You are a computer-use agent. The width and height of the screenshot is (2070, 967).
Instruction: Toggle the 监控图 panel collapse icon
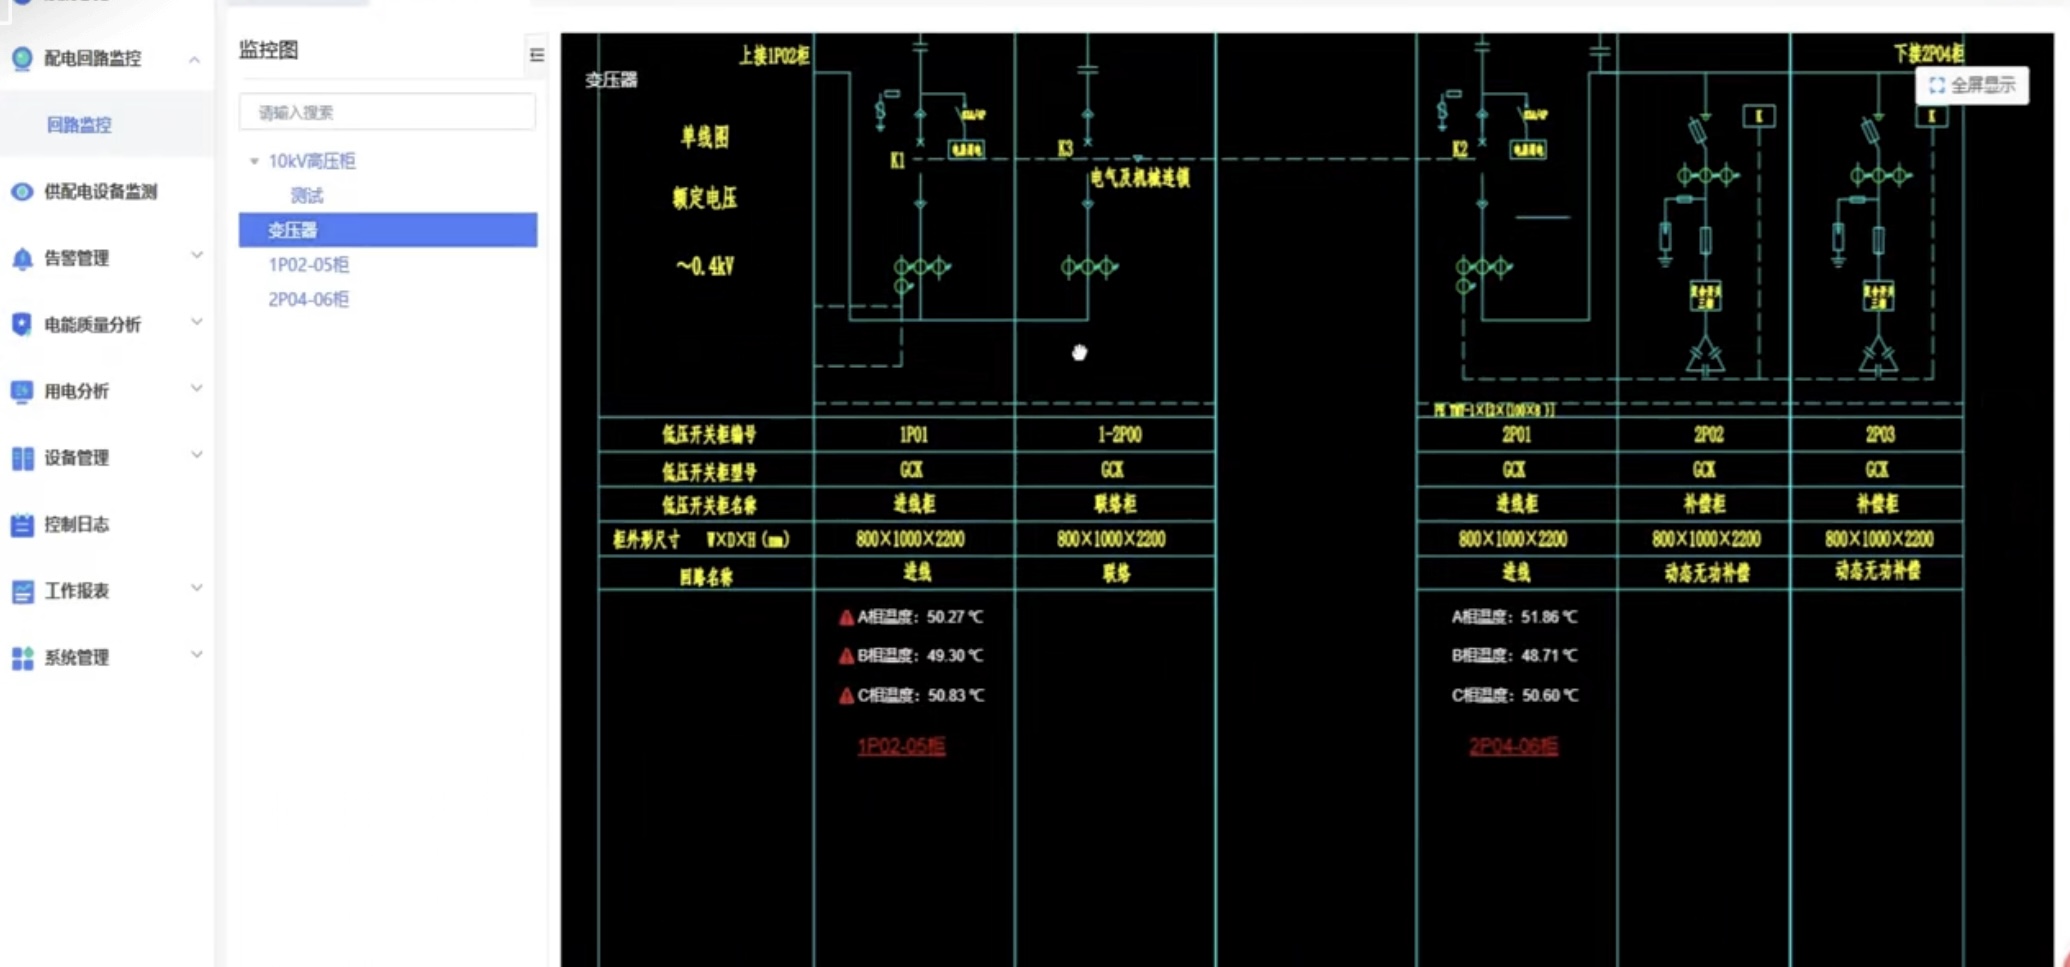click(x=537, y=55)
